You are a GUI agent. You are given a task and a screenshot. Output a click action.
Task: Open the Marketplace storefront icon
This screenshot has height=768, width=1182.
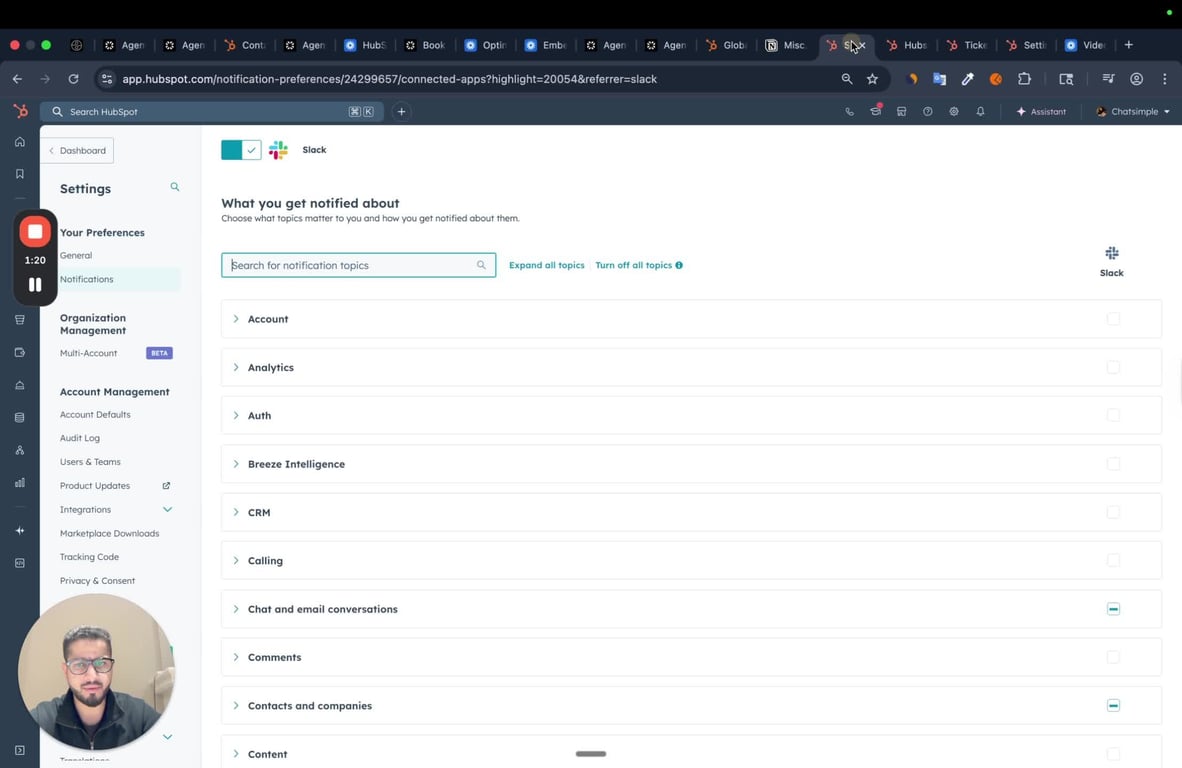click(x=902, y=112)
